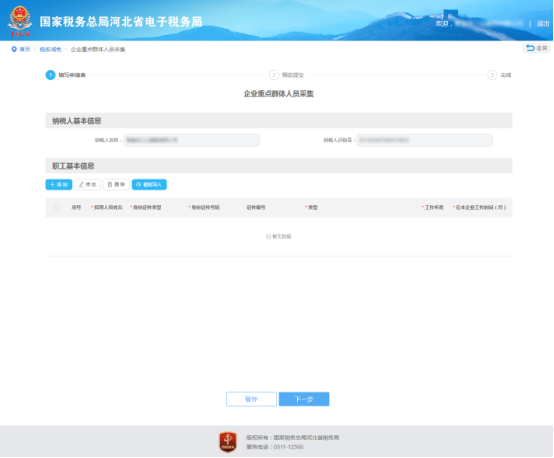The width and height of the screenshot is (554, 458).
Task: Click the 企业重点群体人员采集 page title
Action: 278,94
